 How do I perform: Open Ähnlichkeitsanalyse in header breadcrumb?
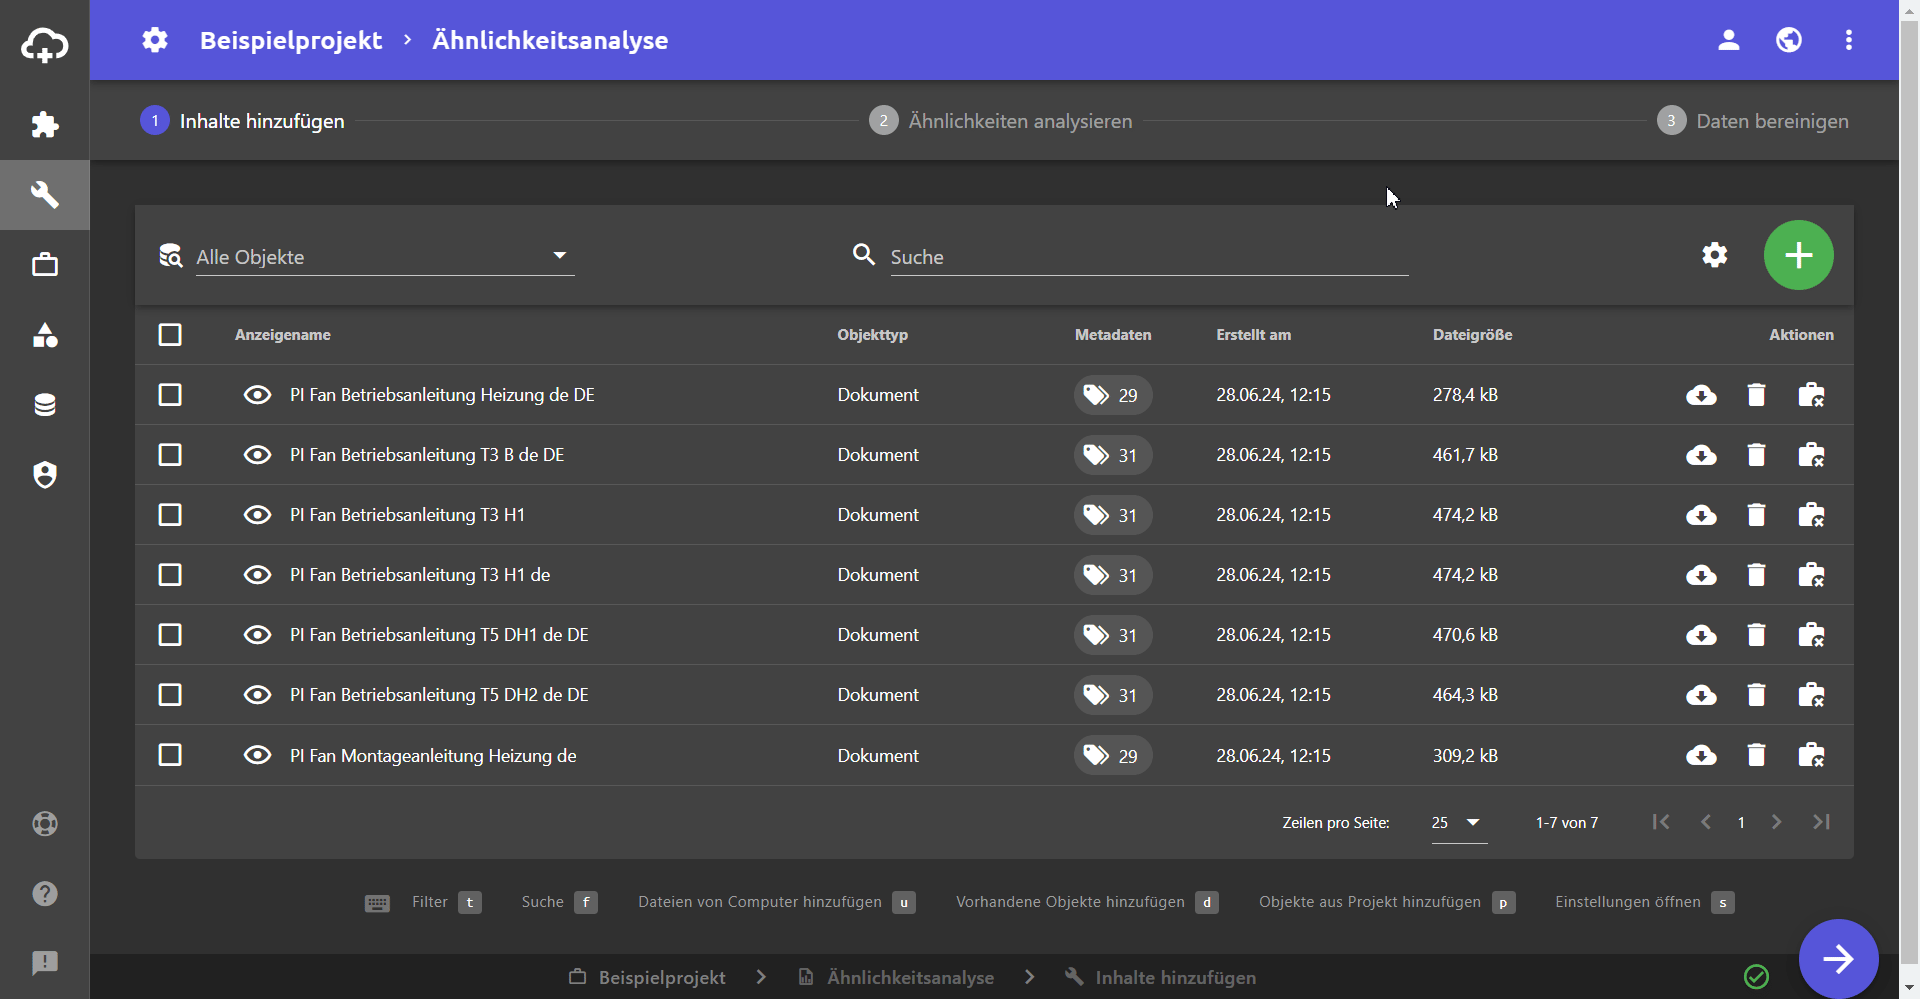550,40
